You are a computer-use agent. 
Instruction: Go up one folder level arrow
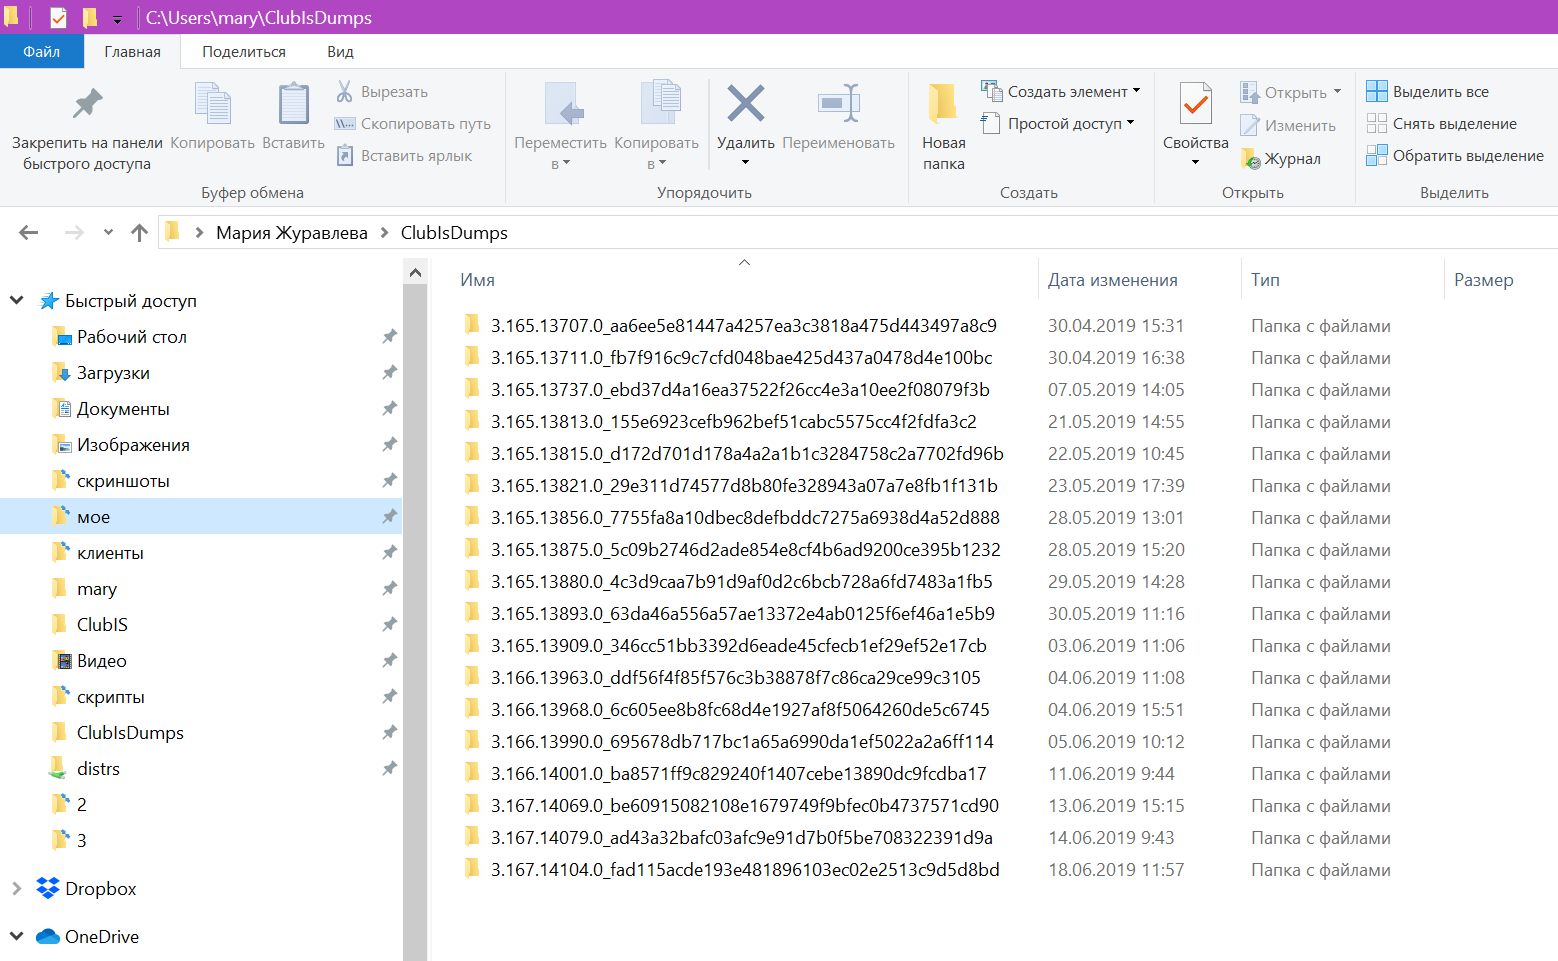[x=139, y=233]
